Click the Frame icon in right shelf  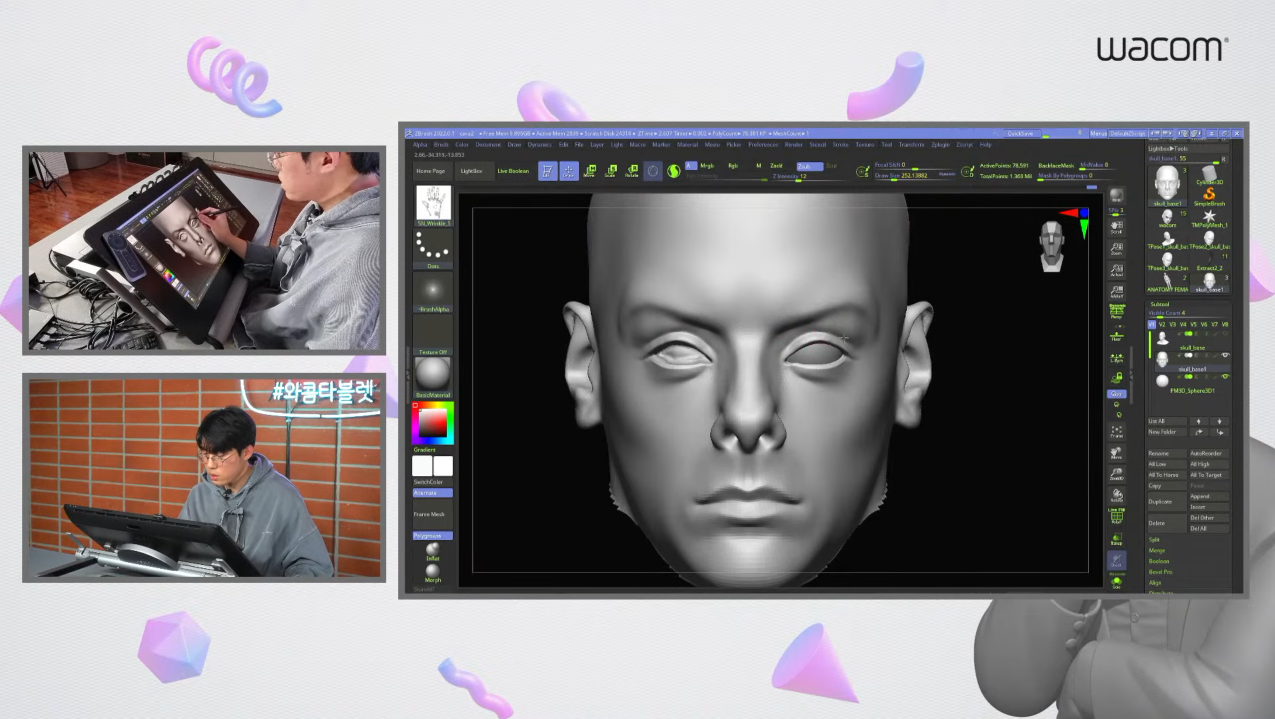click(x=1116, y=432)
